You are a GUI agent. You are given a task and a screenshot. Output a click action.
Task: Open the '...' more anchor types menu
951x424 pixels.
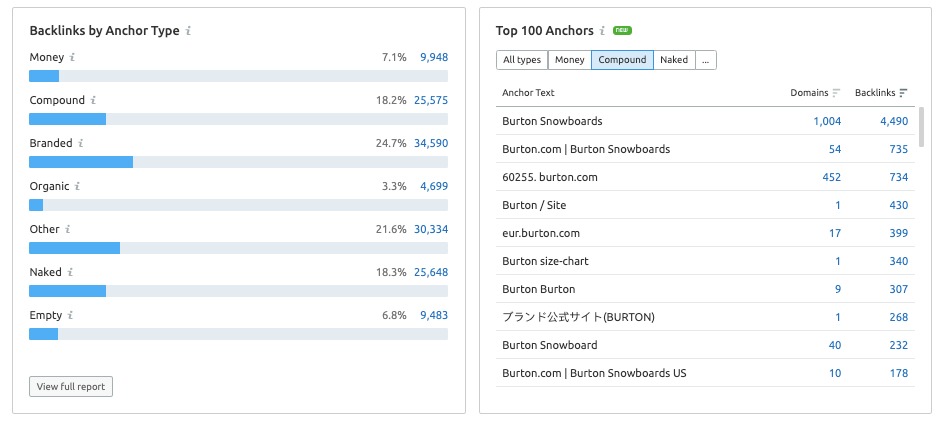click(x=705, y=60)
